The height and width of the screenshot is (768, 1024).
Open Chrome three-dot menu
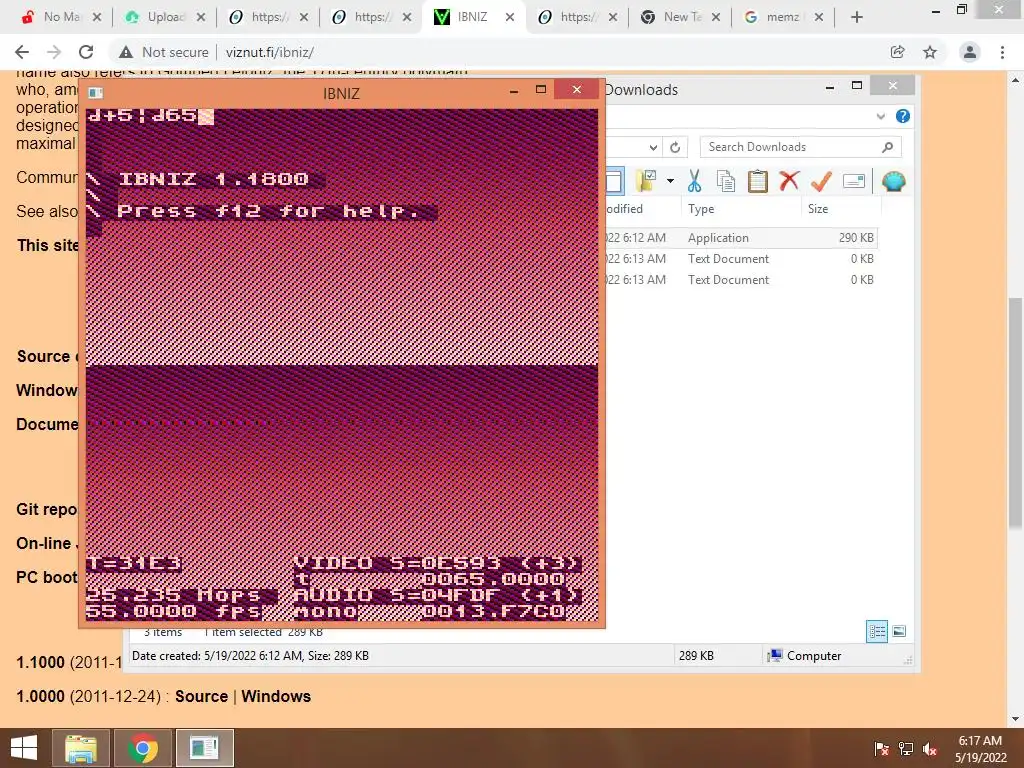click(x=1002, y=52)
